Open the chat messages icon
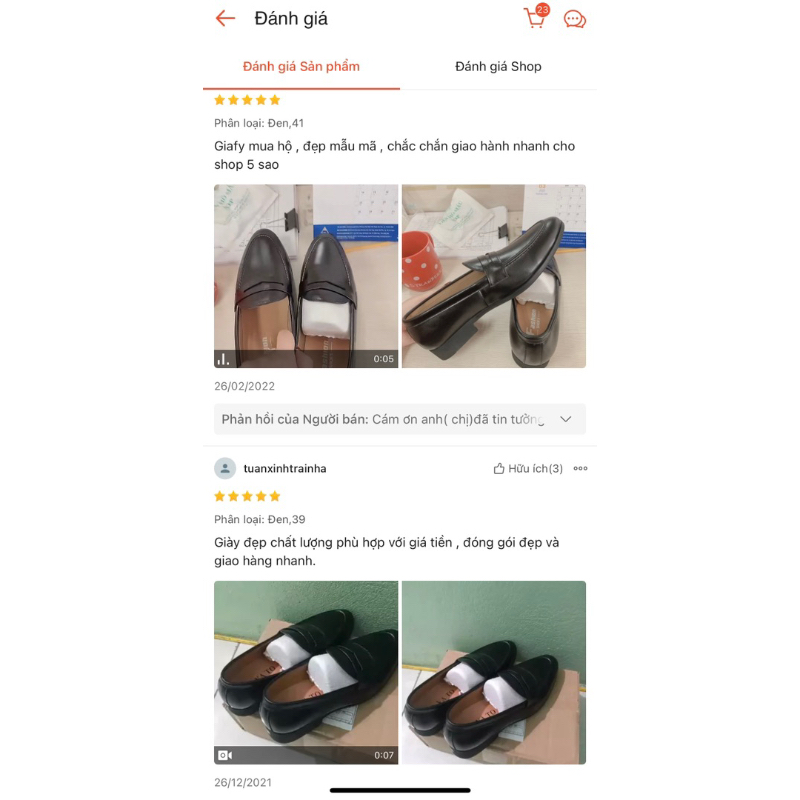 (x=574, y=19)
